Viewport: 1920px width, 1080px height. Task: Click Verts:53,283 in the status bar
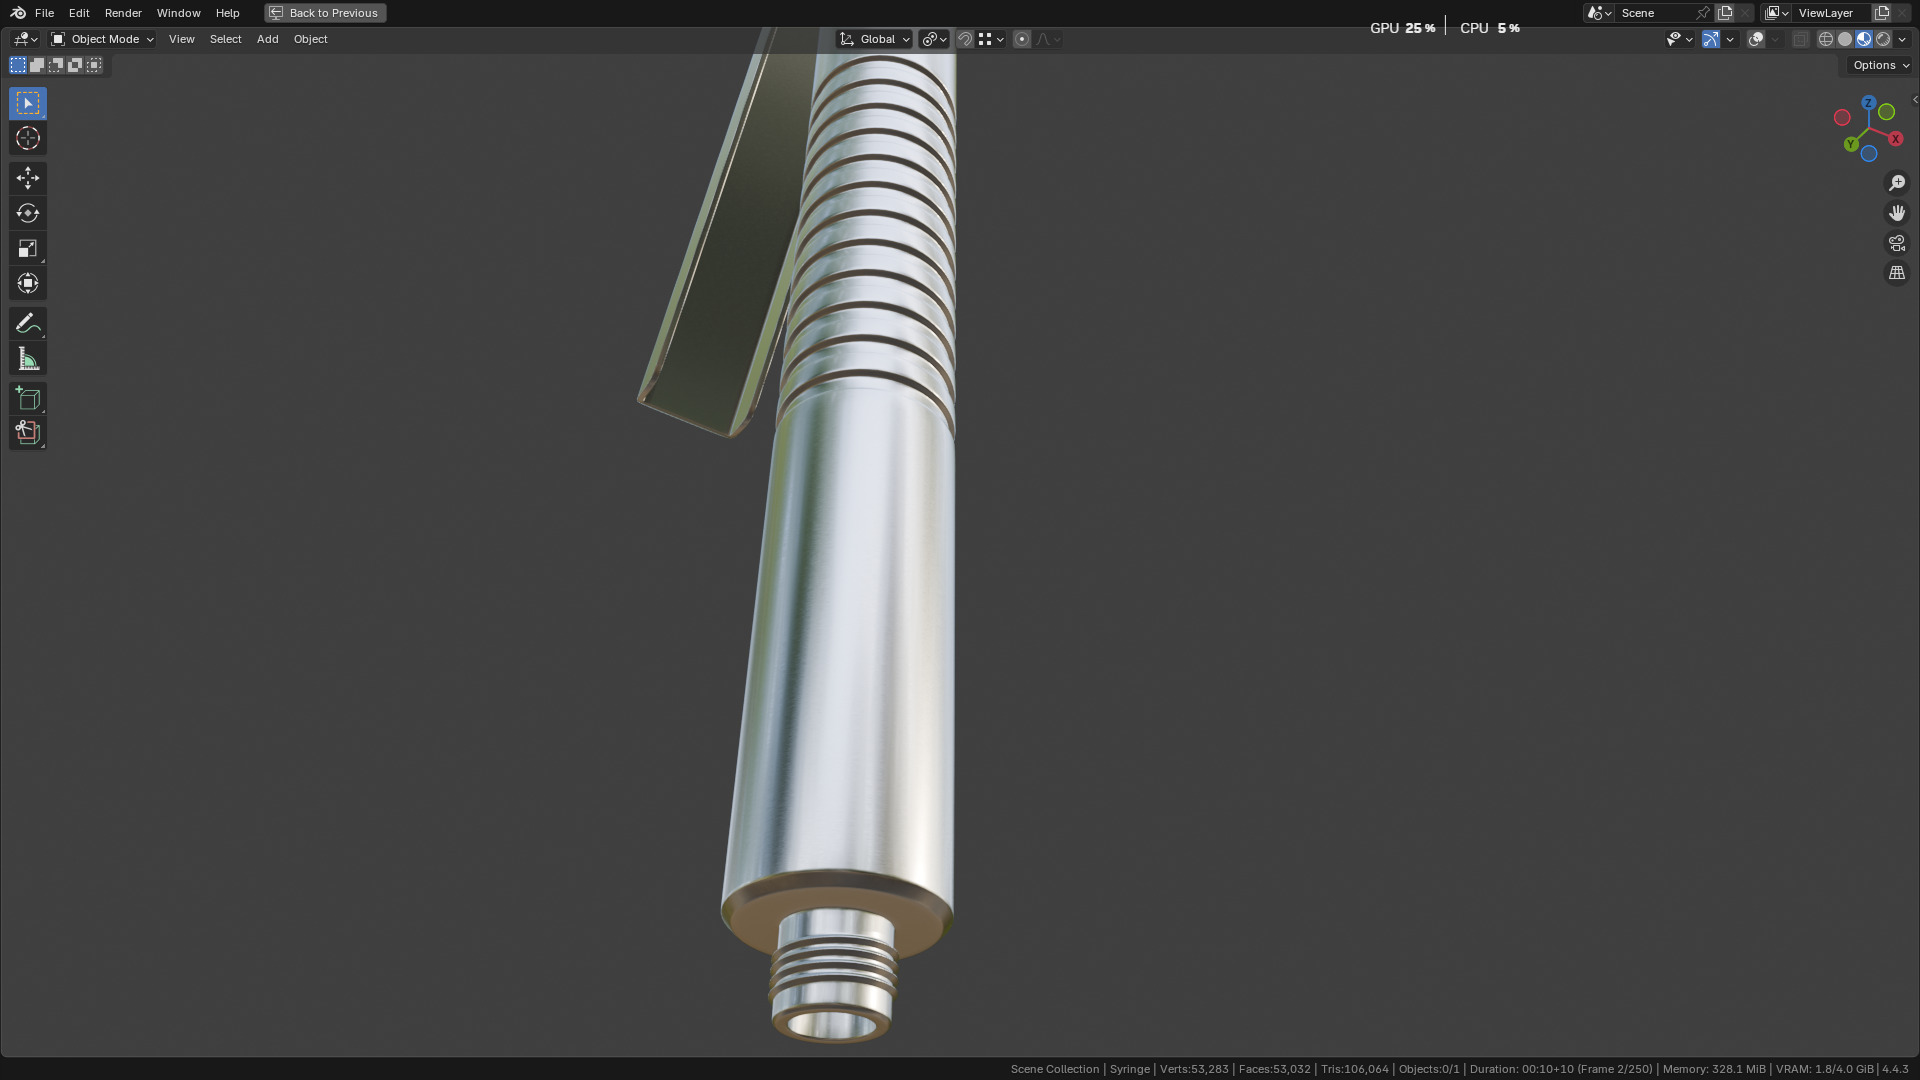click(x=1193, y=1069)
